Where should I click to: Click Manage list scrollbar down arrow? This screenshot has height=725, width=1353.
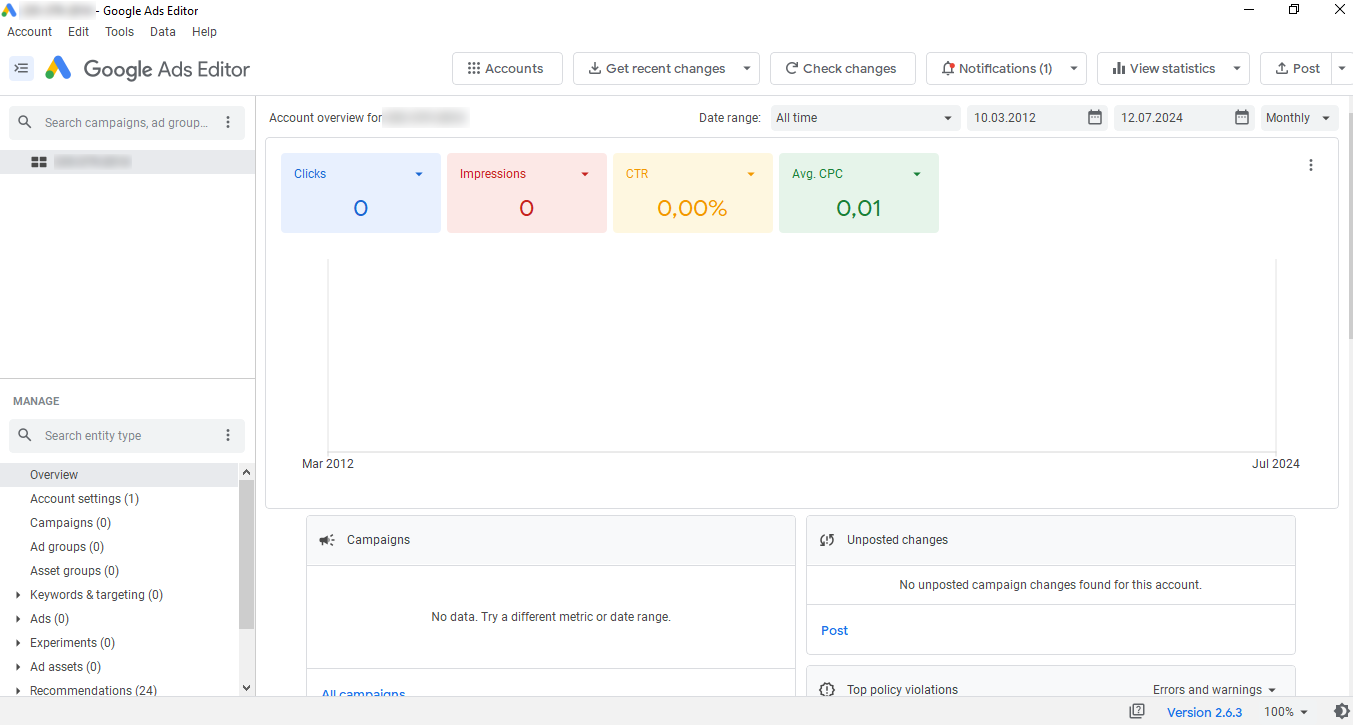tap(247, 688)
